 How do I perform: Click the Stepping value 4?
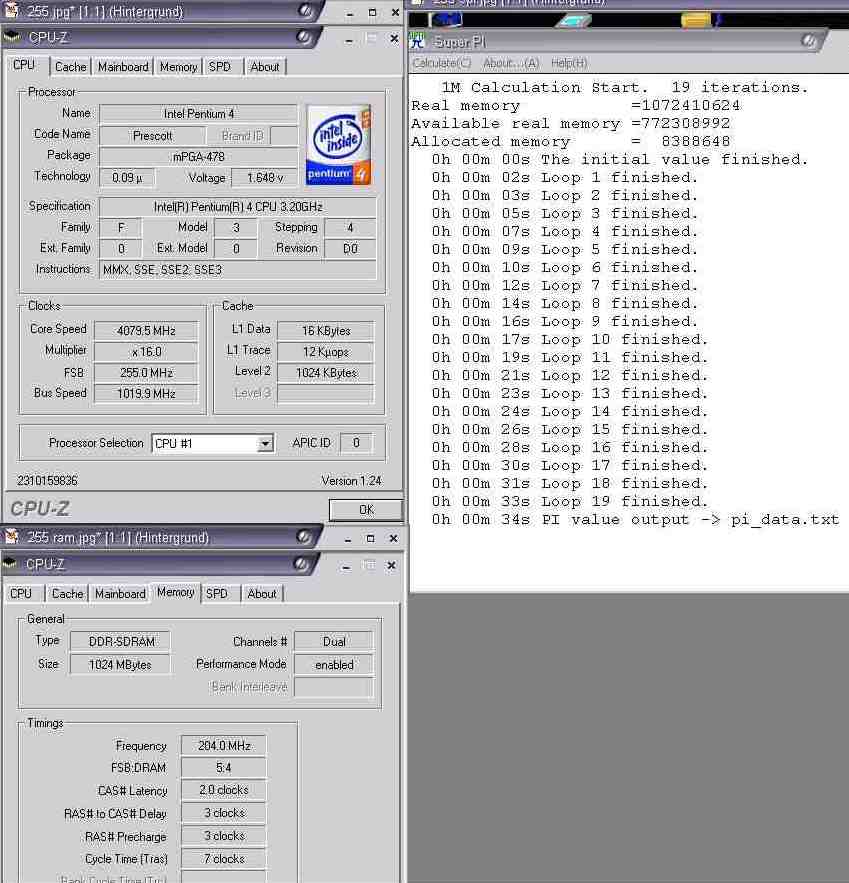[350, 228]
